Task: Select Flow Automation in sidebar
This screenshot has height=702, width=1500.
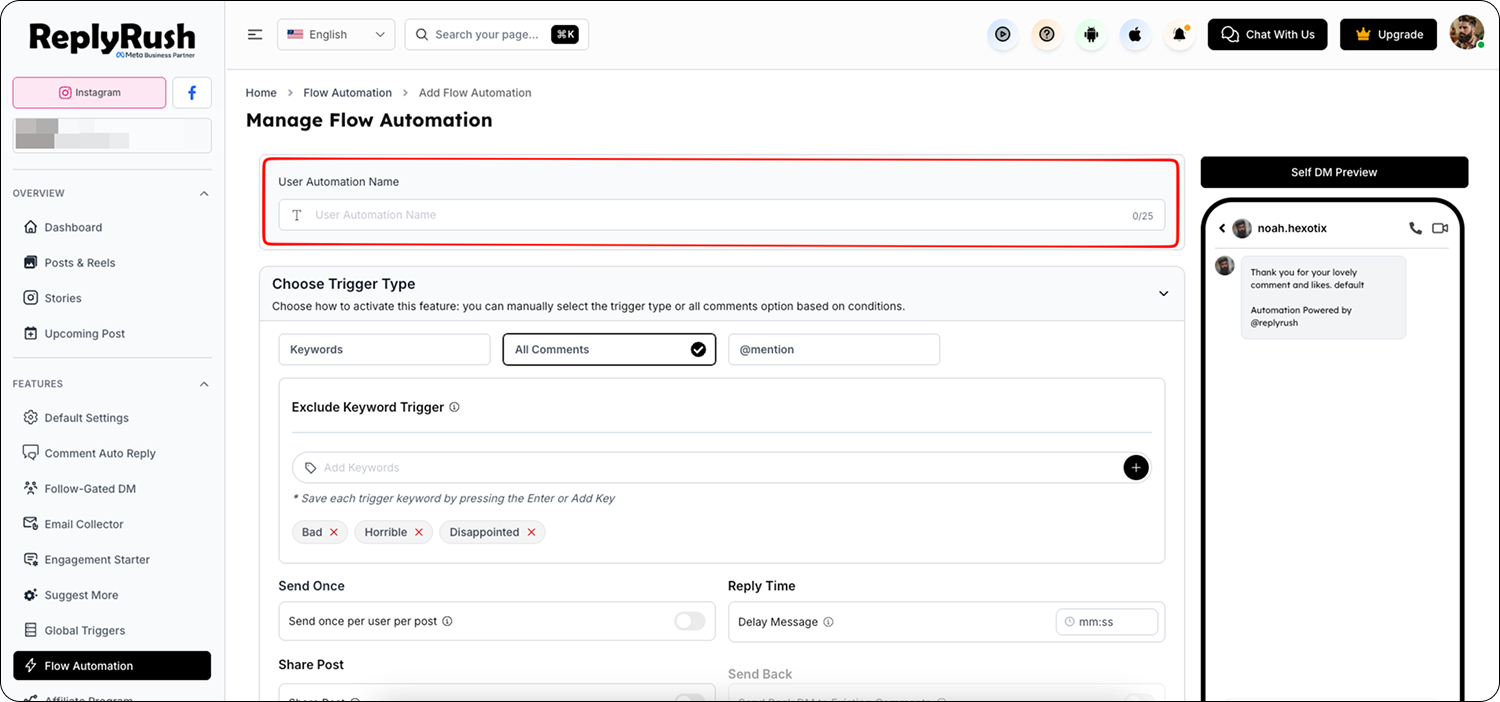Action: 112,666
